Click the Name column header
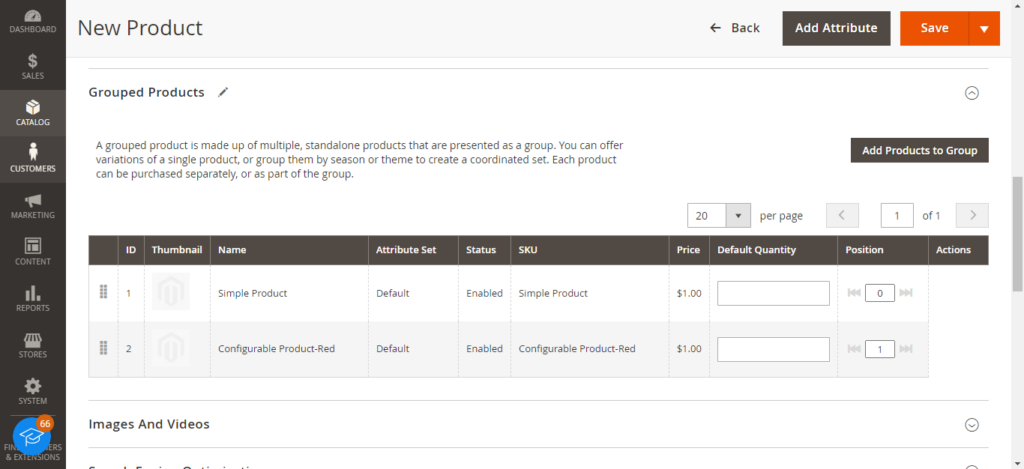1024x469 pixels. click(x=289, y=250)
